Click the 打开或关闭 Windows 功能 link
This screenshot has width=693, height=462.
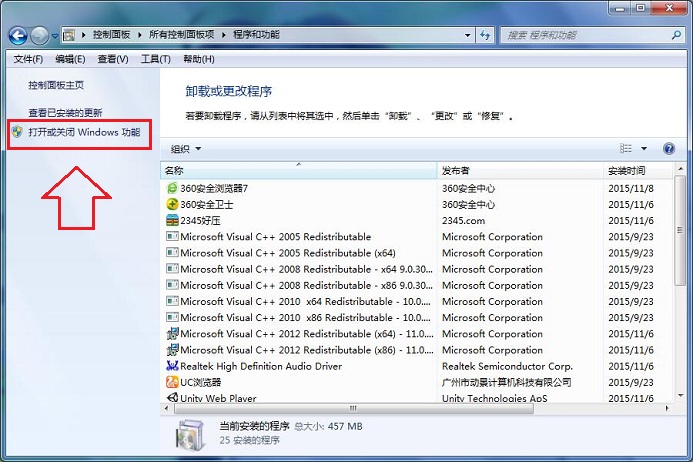[84, 132]
